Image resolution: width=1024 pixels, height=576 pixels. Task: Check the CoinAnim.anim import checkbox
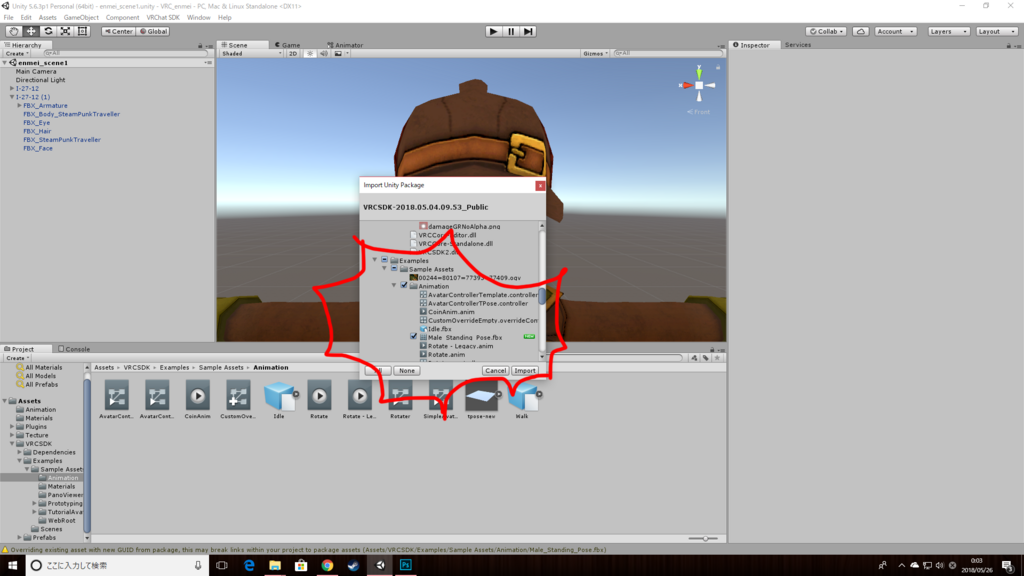coord(413,310)
